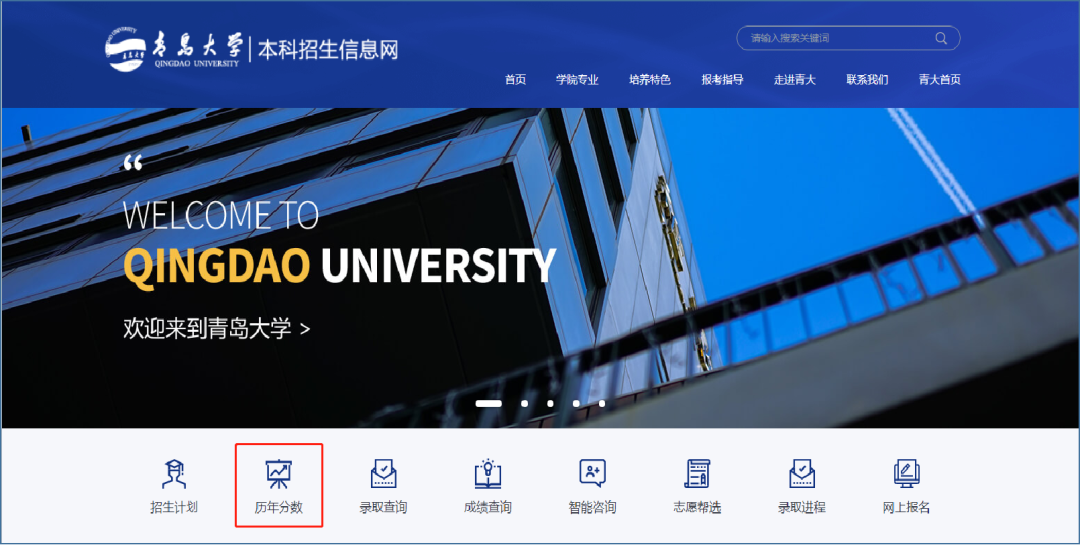Open the 培养特色 menu item

tap(649, 80)
